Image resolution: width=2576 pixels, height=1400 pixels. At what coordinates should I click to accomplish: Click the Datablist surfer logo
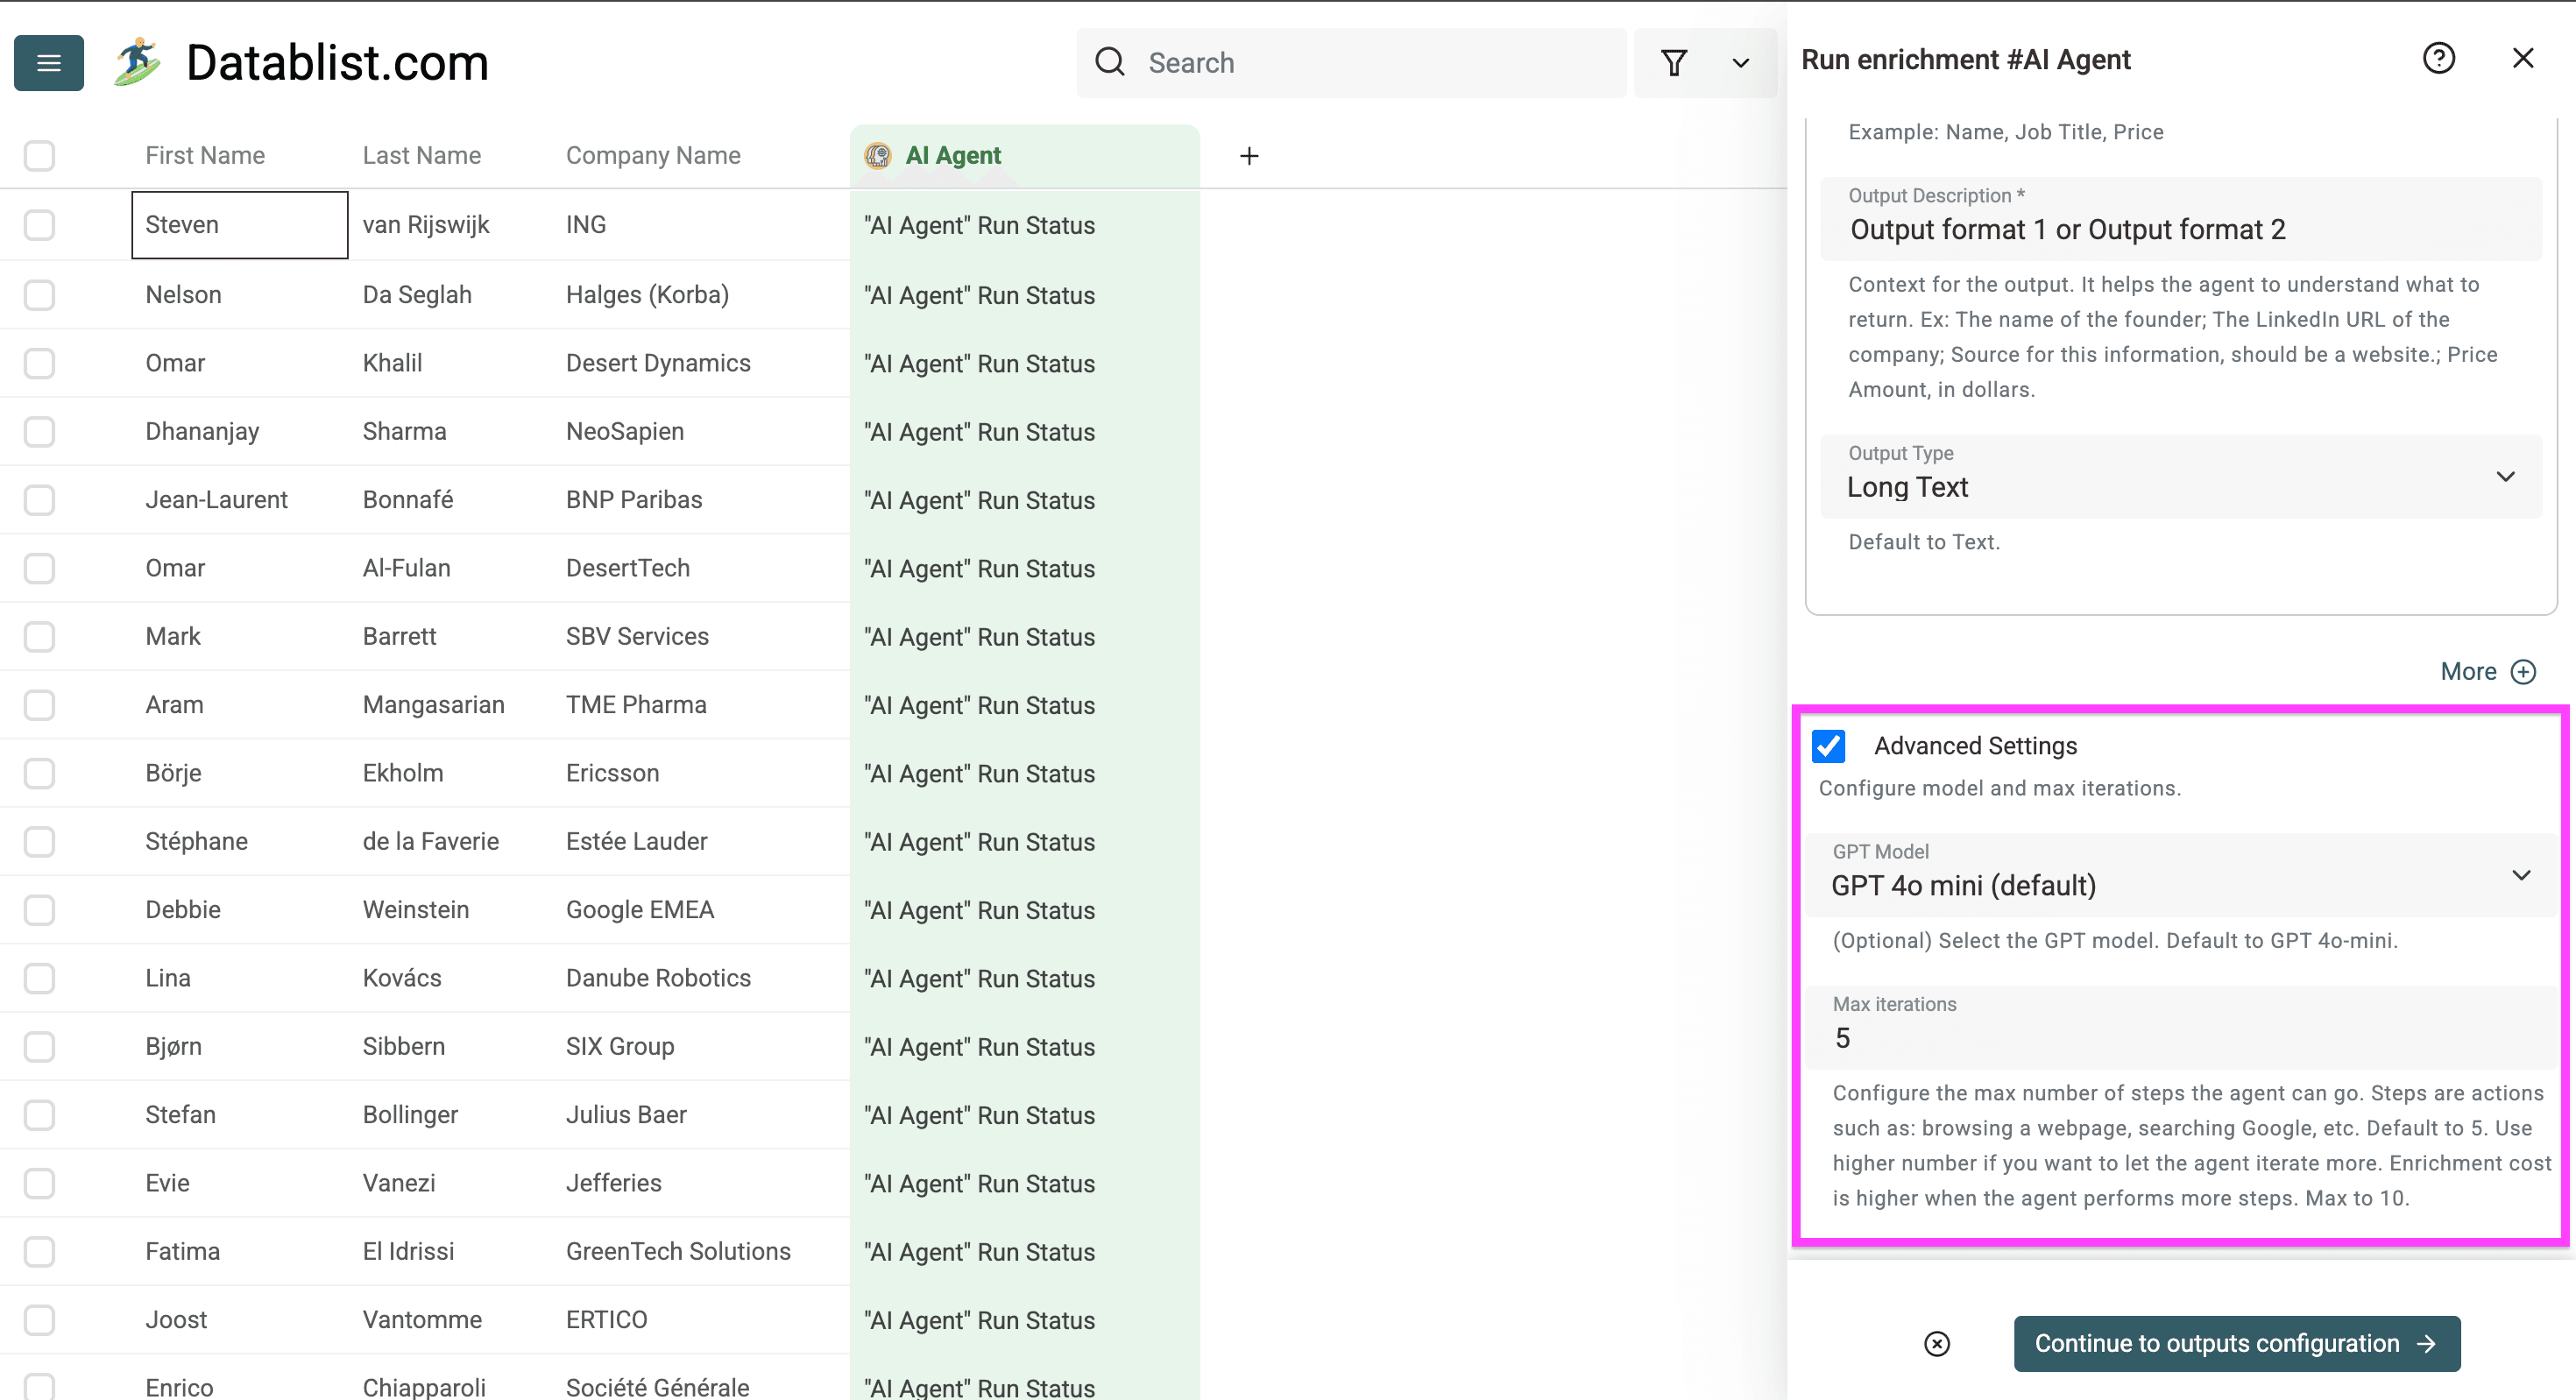pyautogui.click(x=138, y=60)
